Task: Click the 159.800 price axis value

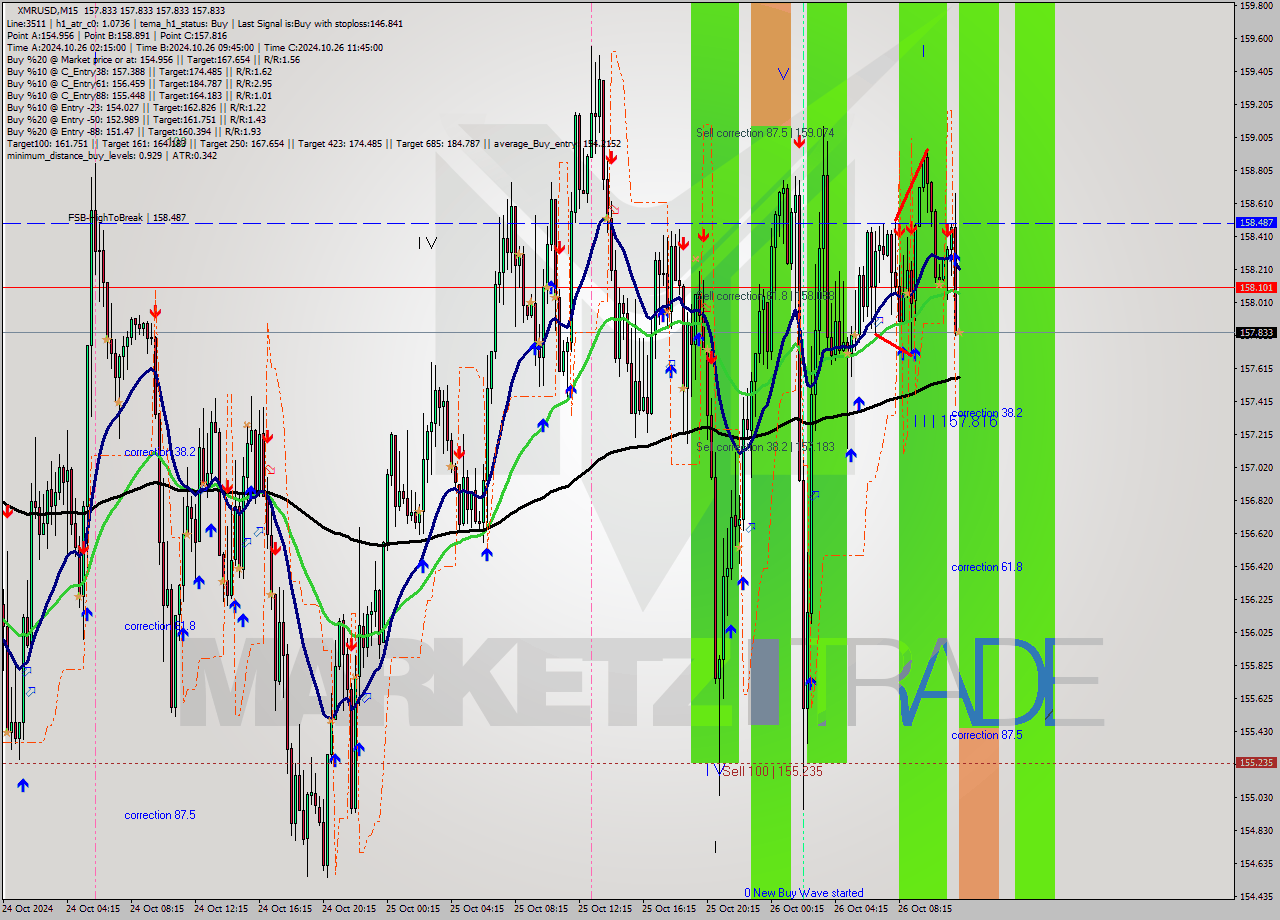Action: click(1256, 5)
